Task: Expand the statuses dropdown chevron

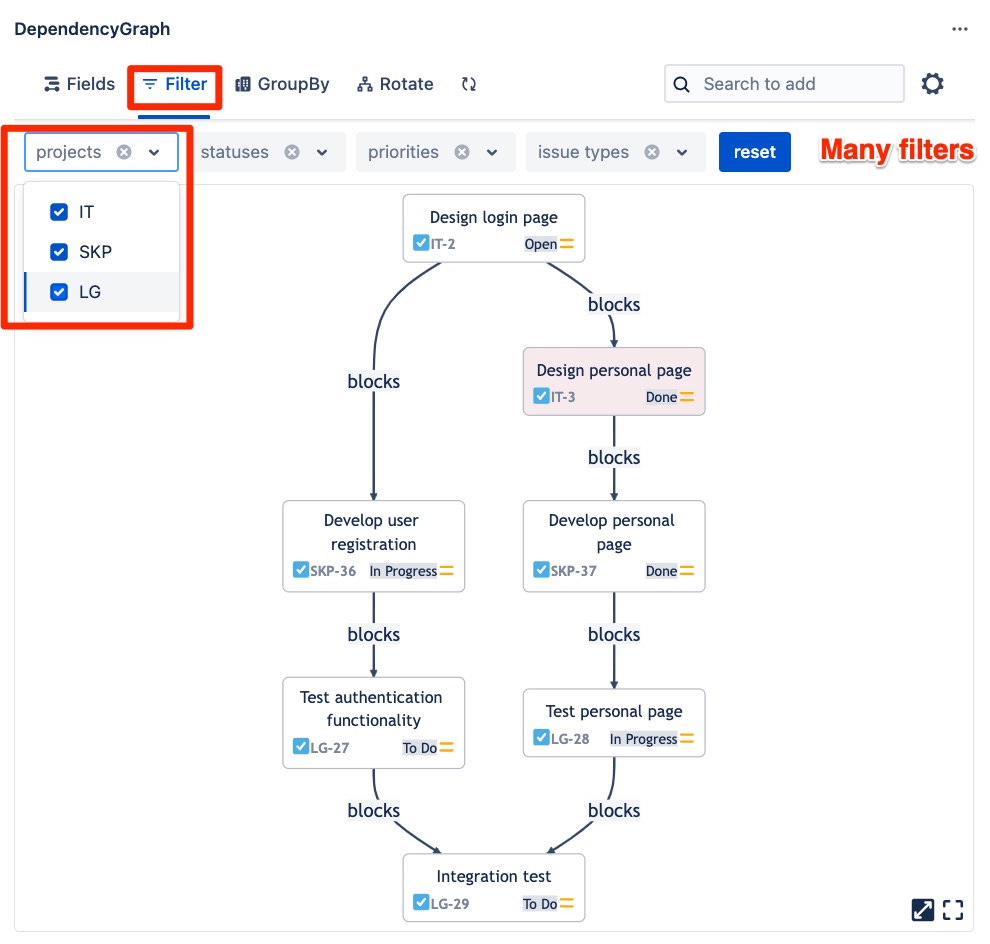Action: [322, 152]
